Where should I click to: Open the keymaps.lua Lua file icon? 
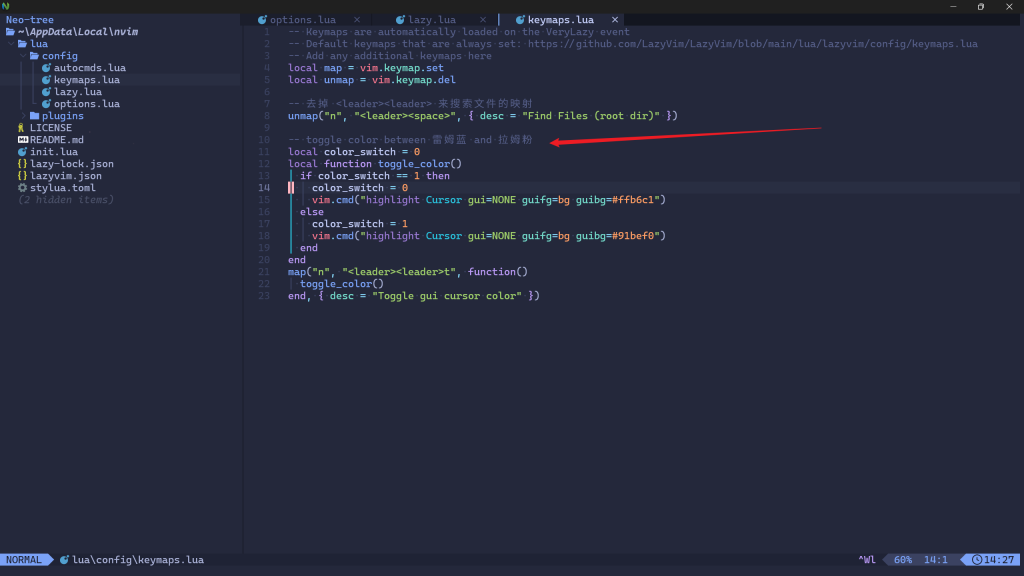46,80
